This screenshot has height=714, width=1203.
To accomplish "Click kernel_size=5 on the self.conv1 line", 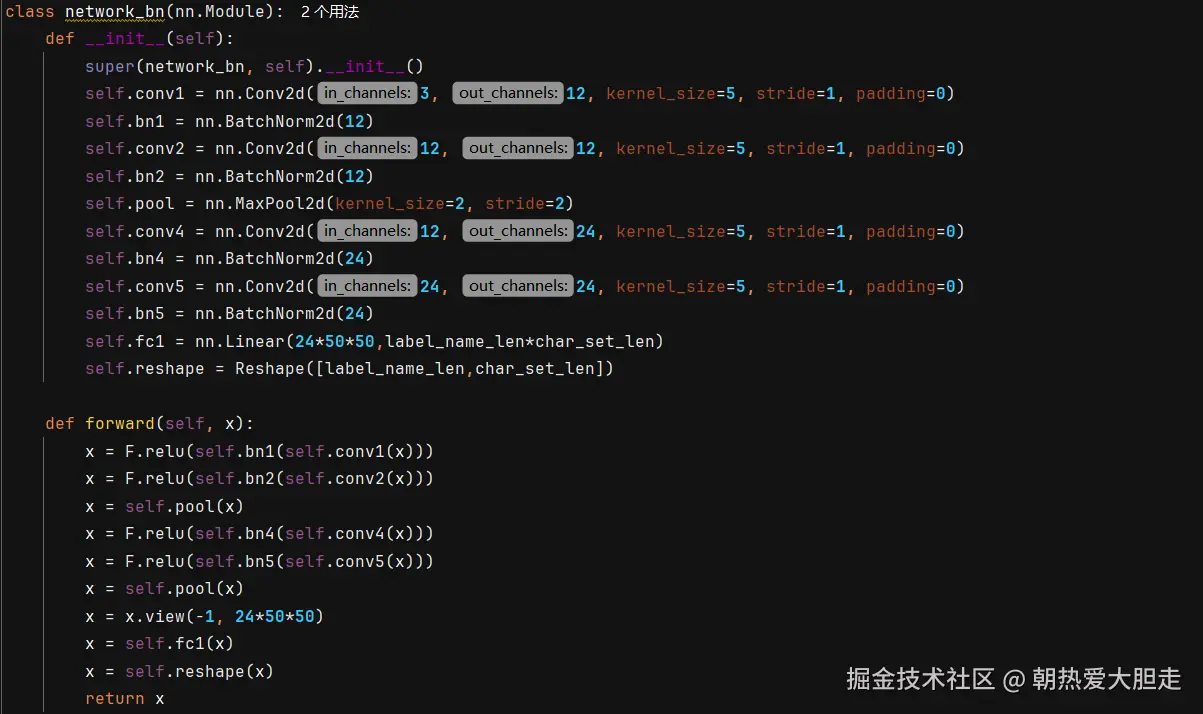I will click(x=671, y=94).
